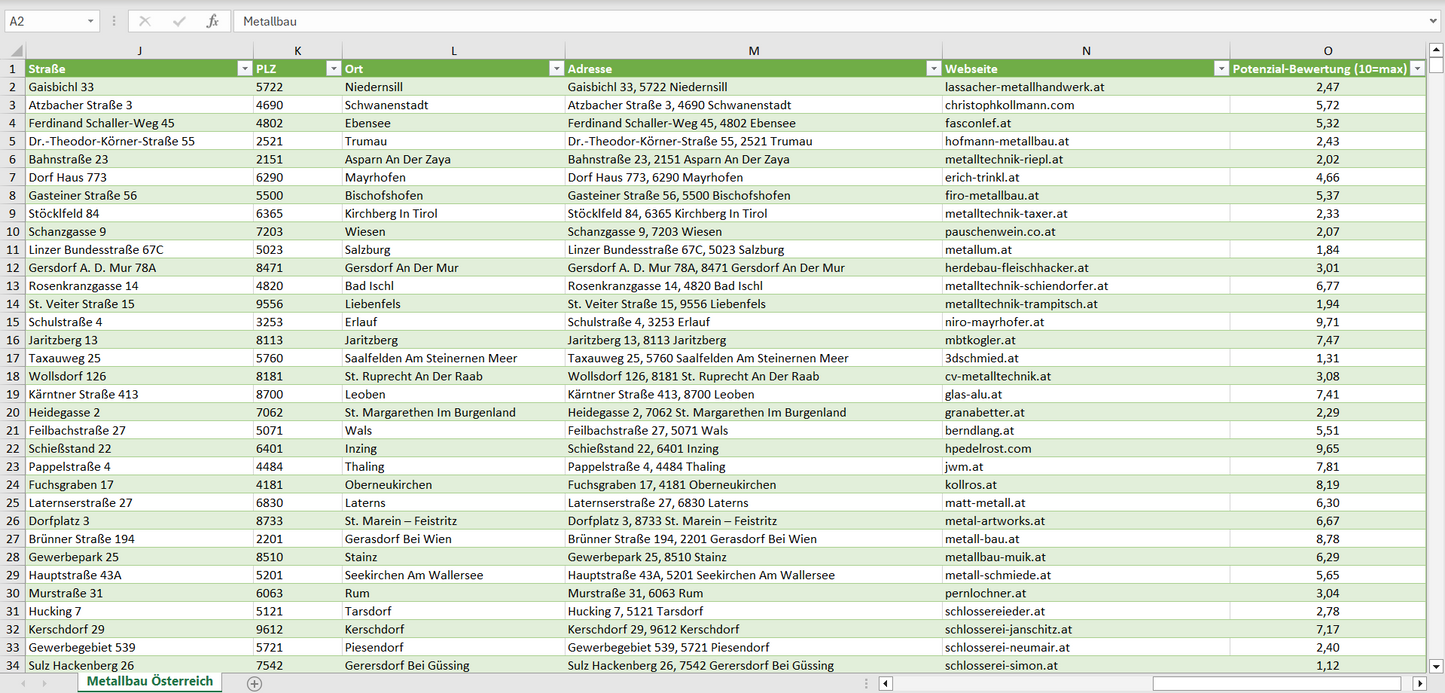
Task: Click the Enter checkmark icon in formula bar
Action: (179, 21)
